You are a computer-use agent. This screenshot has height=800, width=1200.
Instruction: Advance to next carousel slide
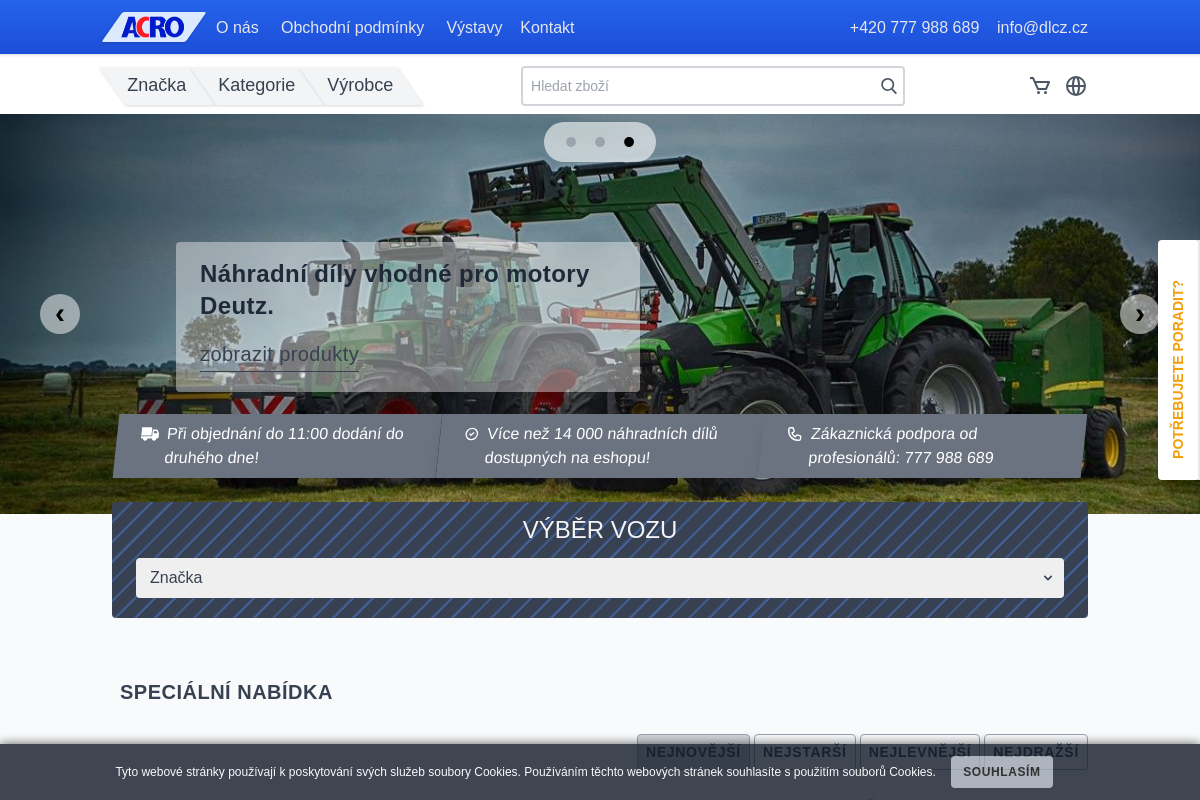click(x=1139, y=314)
